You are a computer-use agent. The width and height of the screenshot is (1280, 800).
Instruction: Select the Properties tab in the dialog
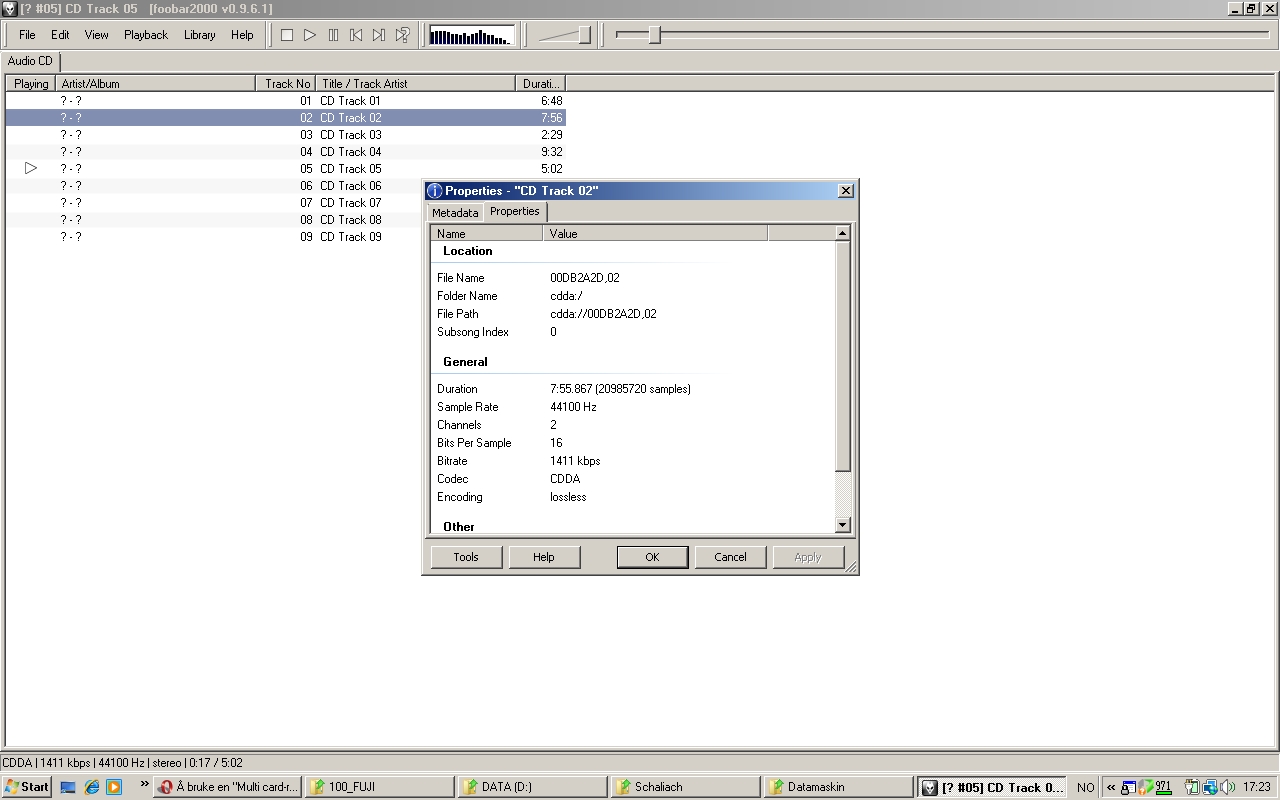515,211
